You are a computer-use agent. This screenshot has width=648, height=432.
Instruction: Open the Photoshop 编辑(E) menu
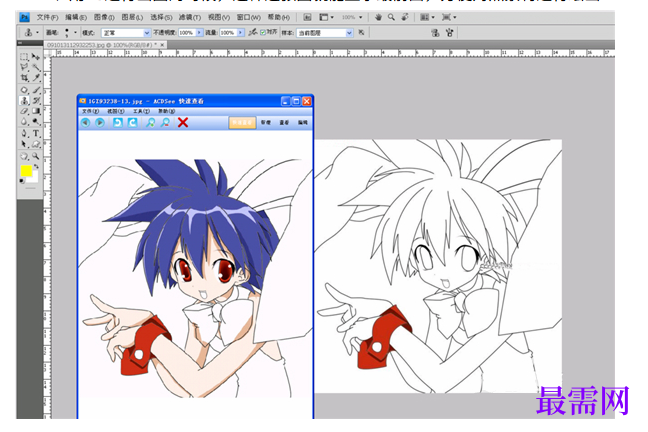click(76, 17)
